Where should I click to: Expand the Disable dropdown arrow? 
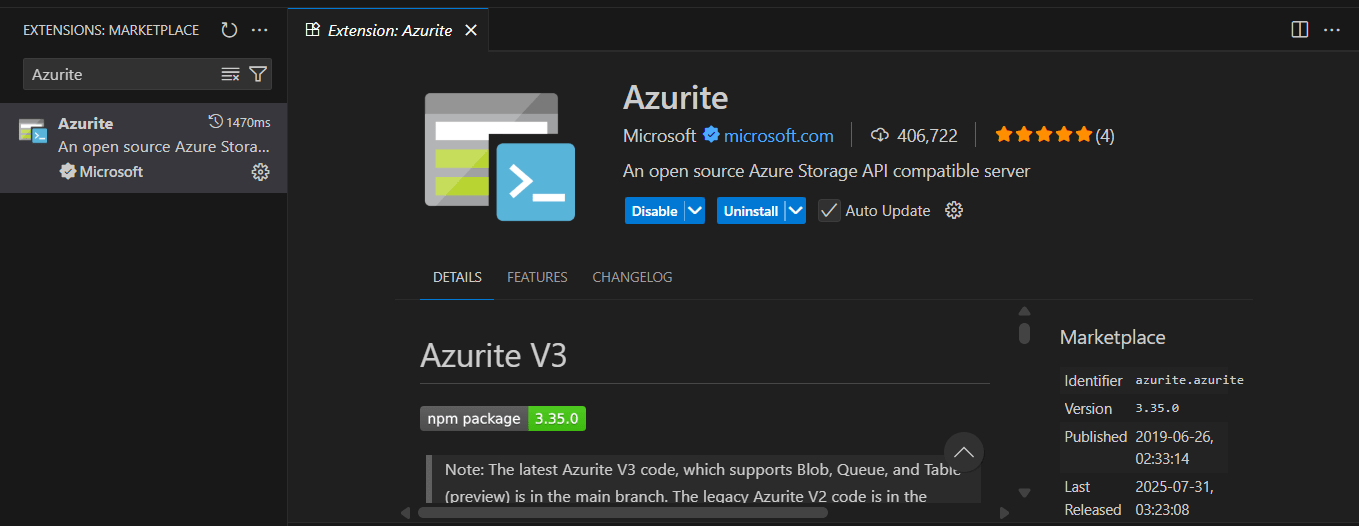click(x=696, y=211)
